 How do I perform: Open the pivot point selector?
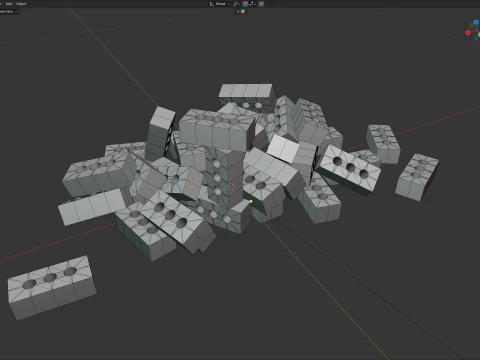pyautogui.click(x=236, y=4)
